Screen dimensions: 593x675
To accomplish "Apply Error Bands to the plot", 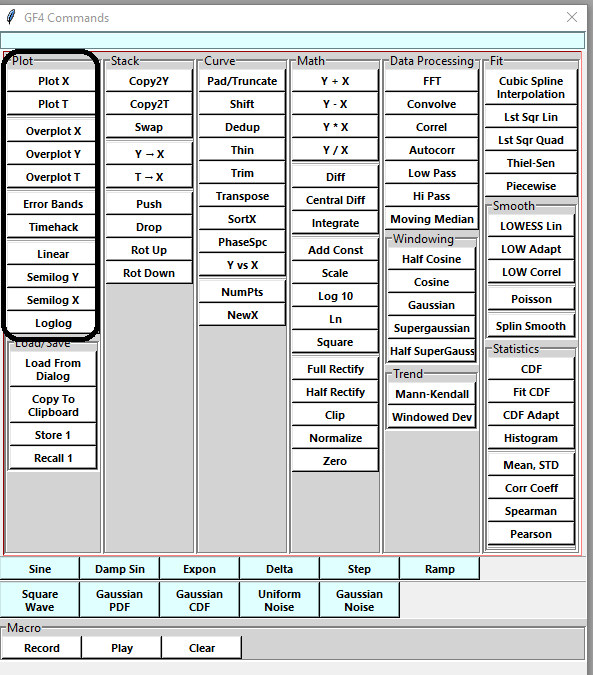I will tap(52, 204).
